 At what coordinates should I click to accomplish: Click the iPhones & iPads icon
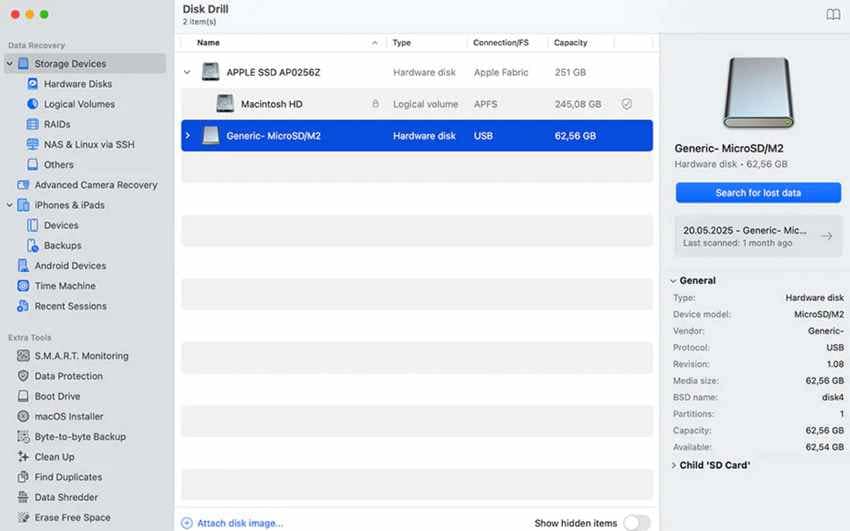[23, 205]
